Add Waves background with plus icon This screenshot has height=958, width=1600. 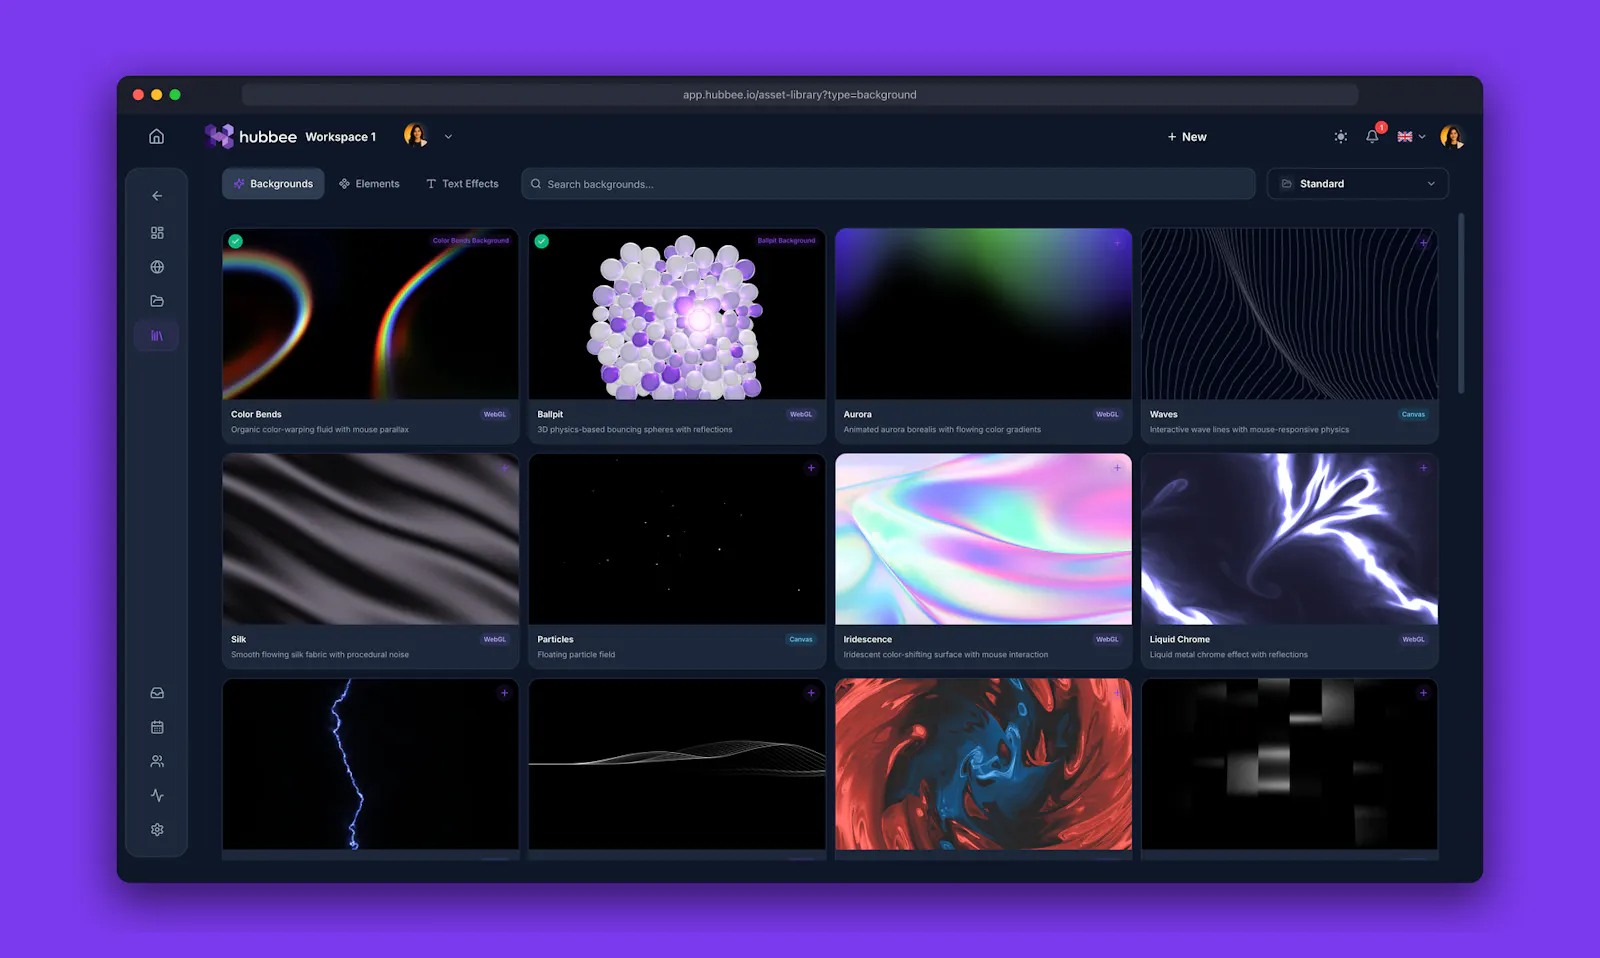point(1423,243)
